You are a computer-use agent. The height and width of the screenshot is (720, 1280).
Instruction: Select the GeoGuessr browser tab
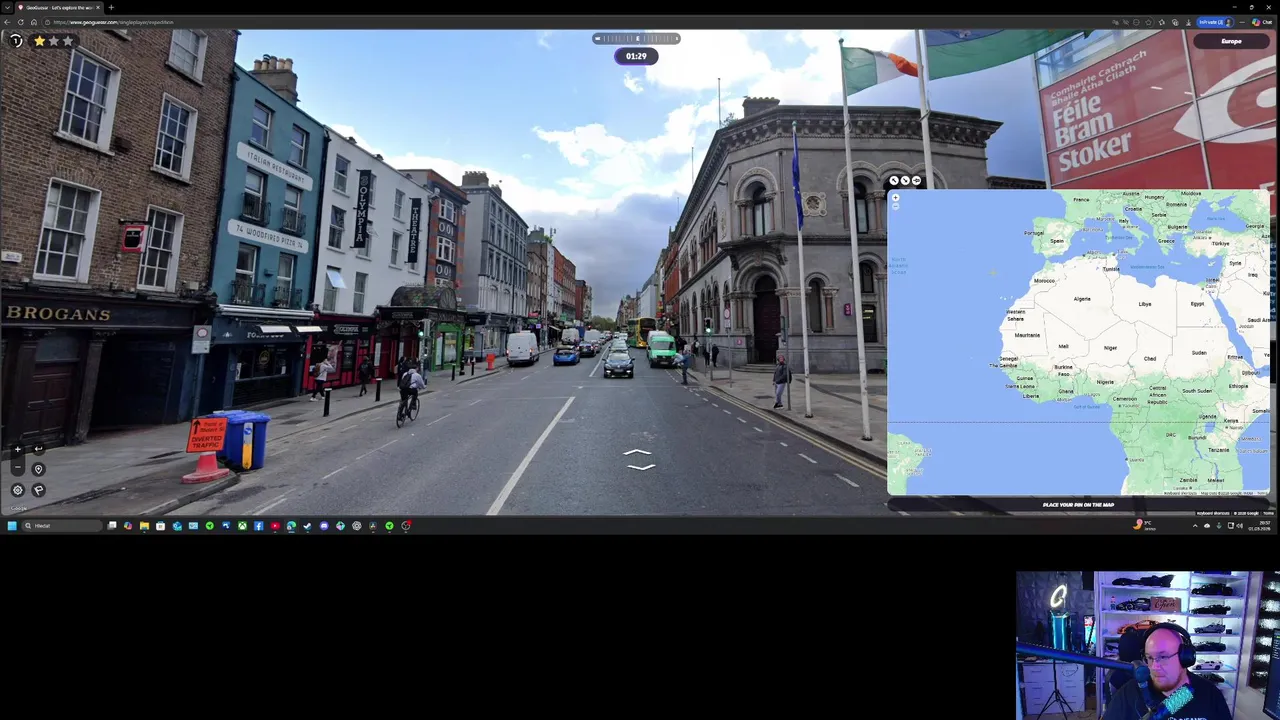(x=57, y=7)
